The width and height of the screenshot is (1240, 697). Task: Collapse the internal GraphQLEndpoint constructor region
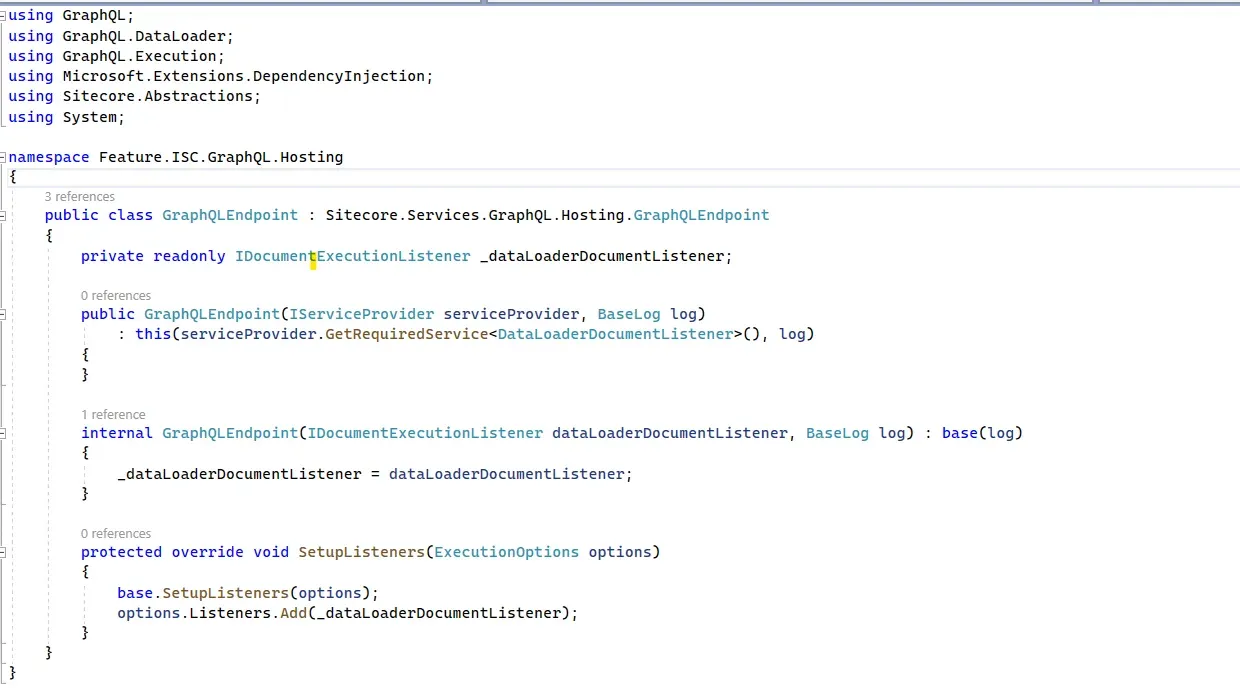(x=3, y=433)
